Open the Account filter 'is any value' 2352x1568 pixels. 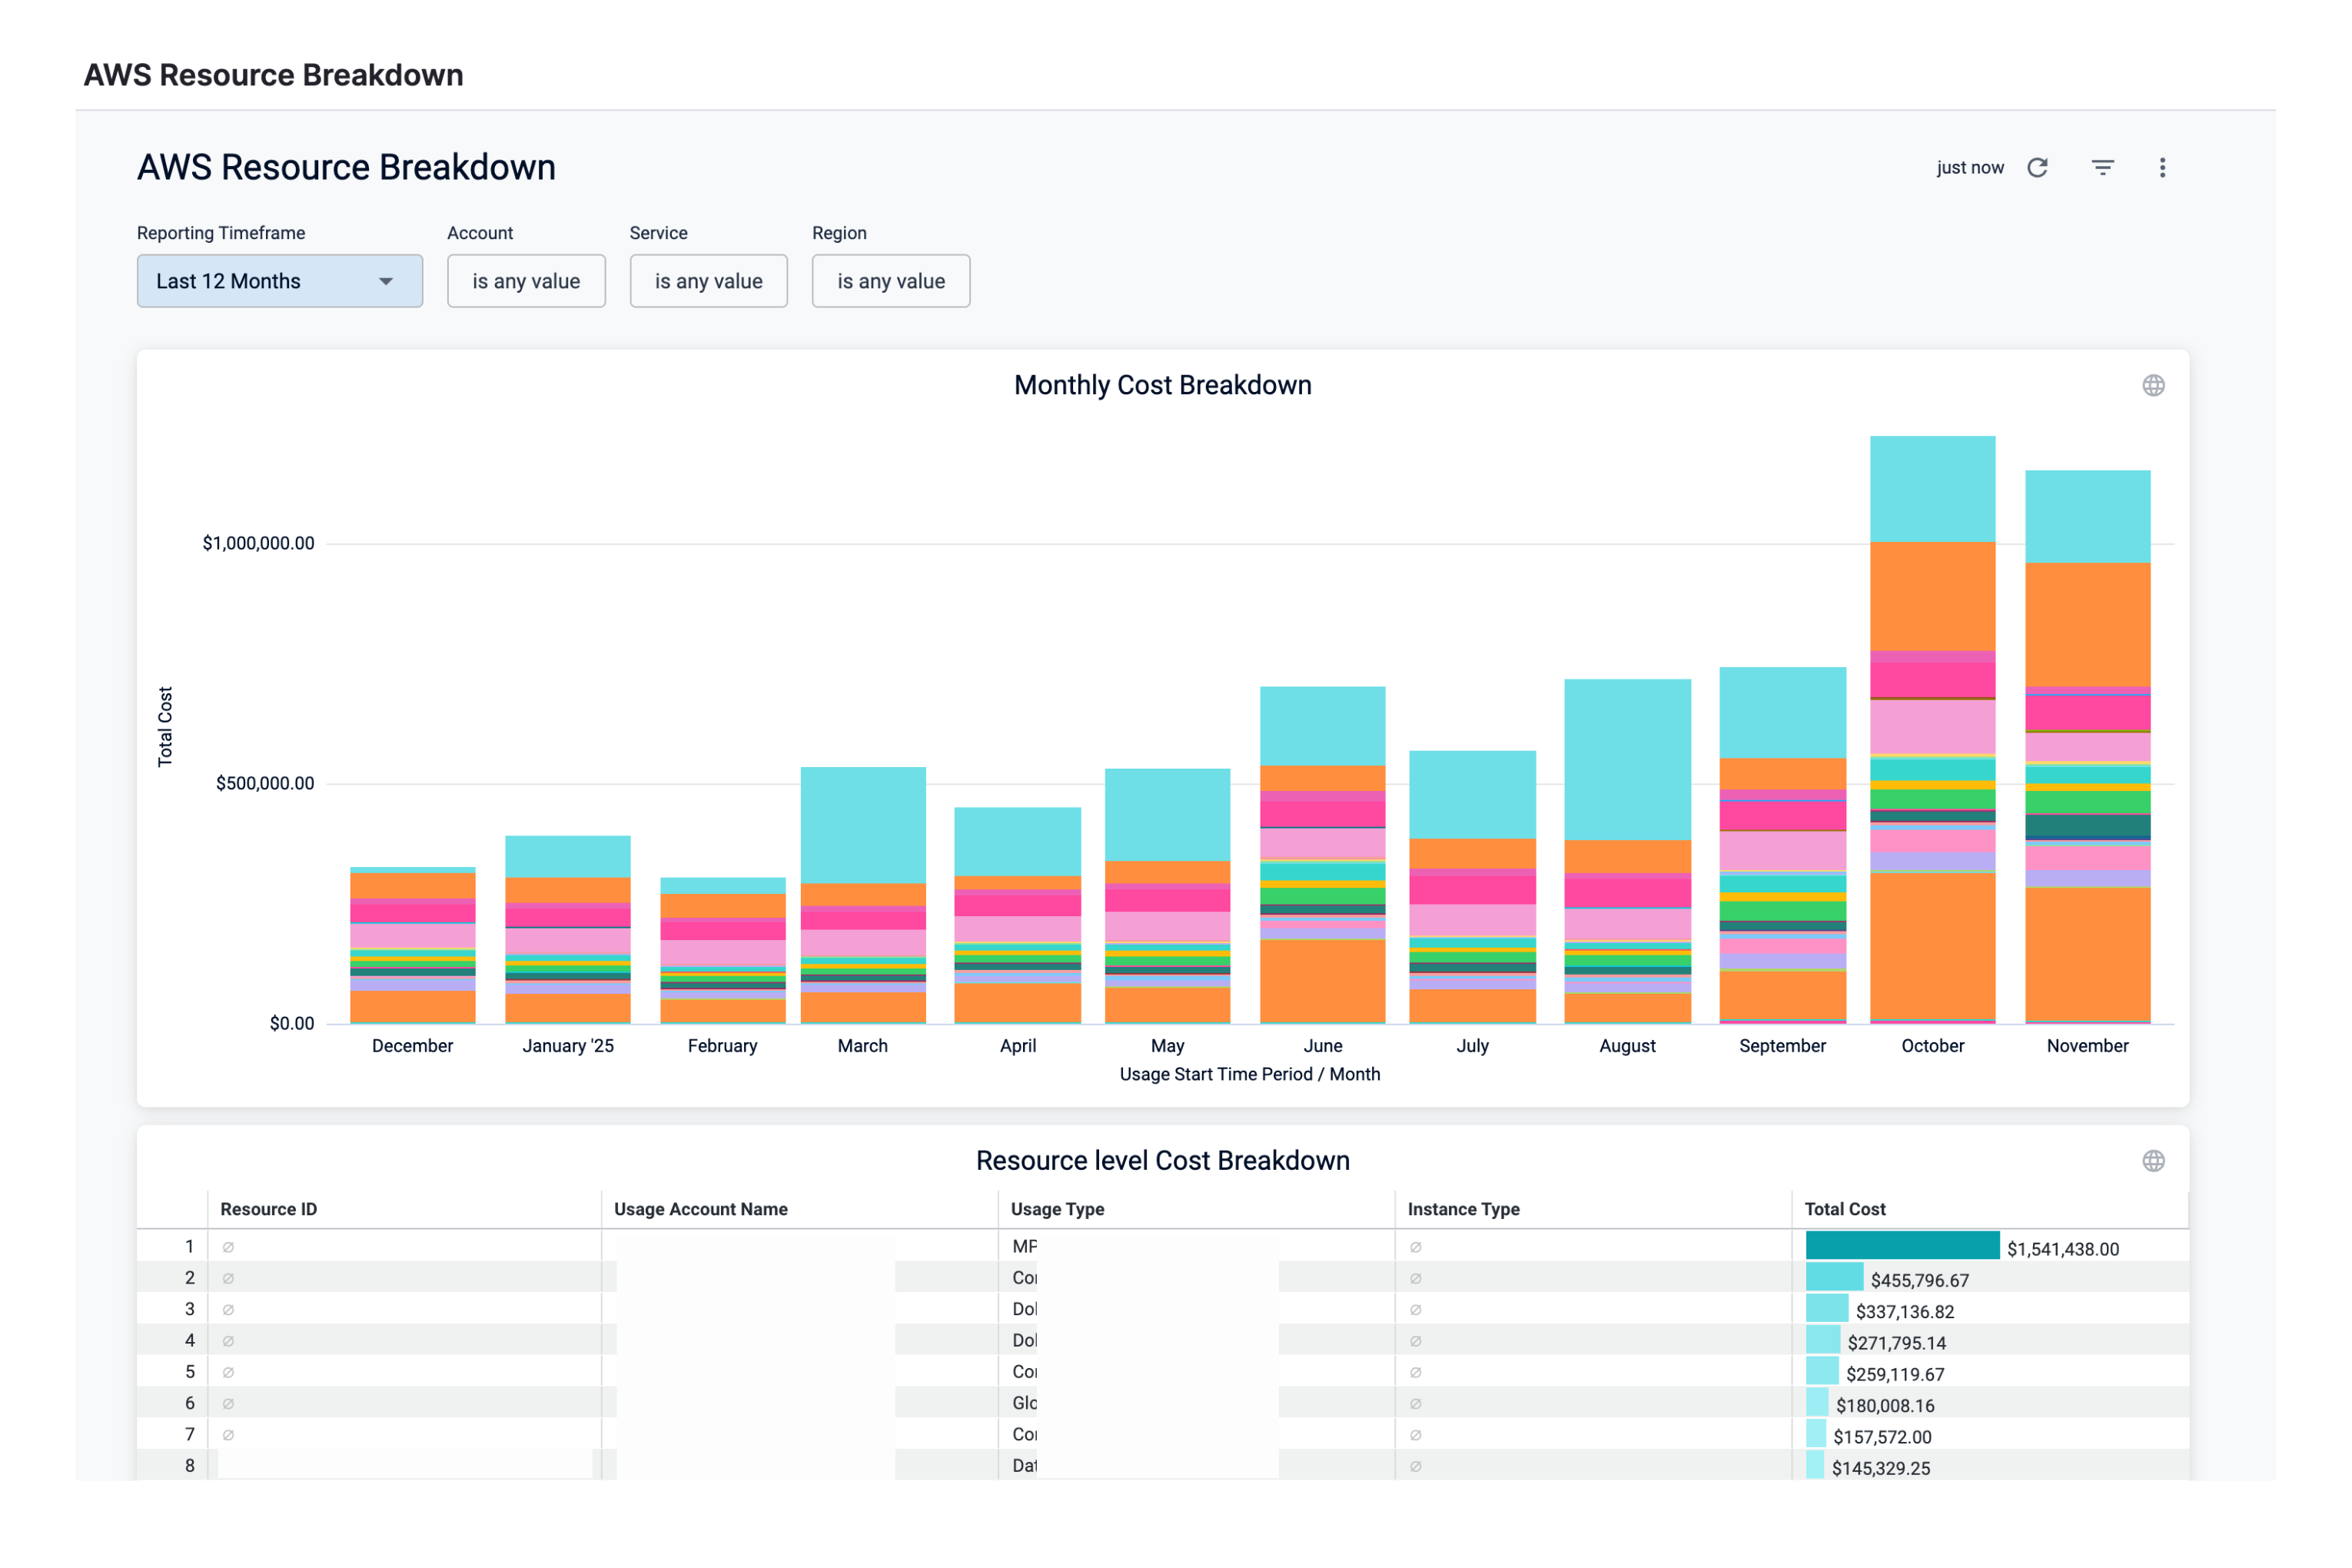click(x=526, y=281)
